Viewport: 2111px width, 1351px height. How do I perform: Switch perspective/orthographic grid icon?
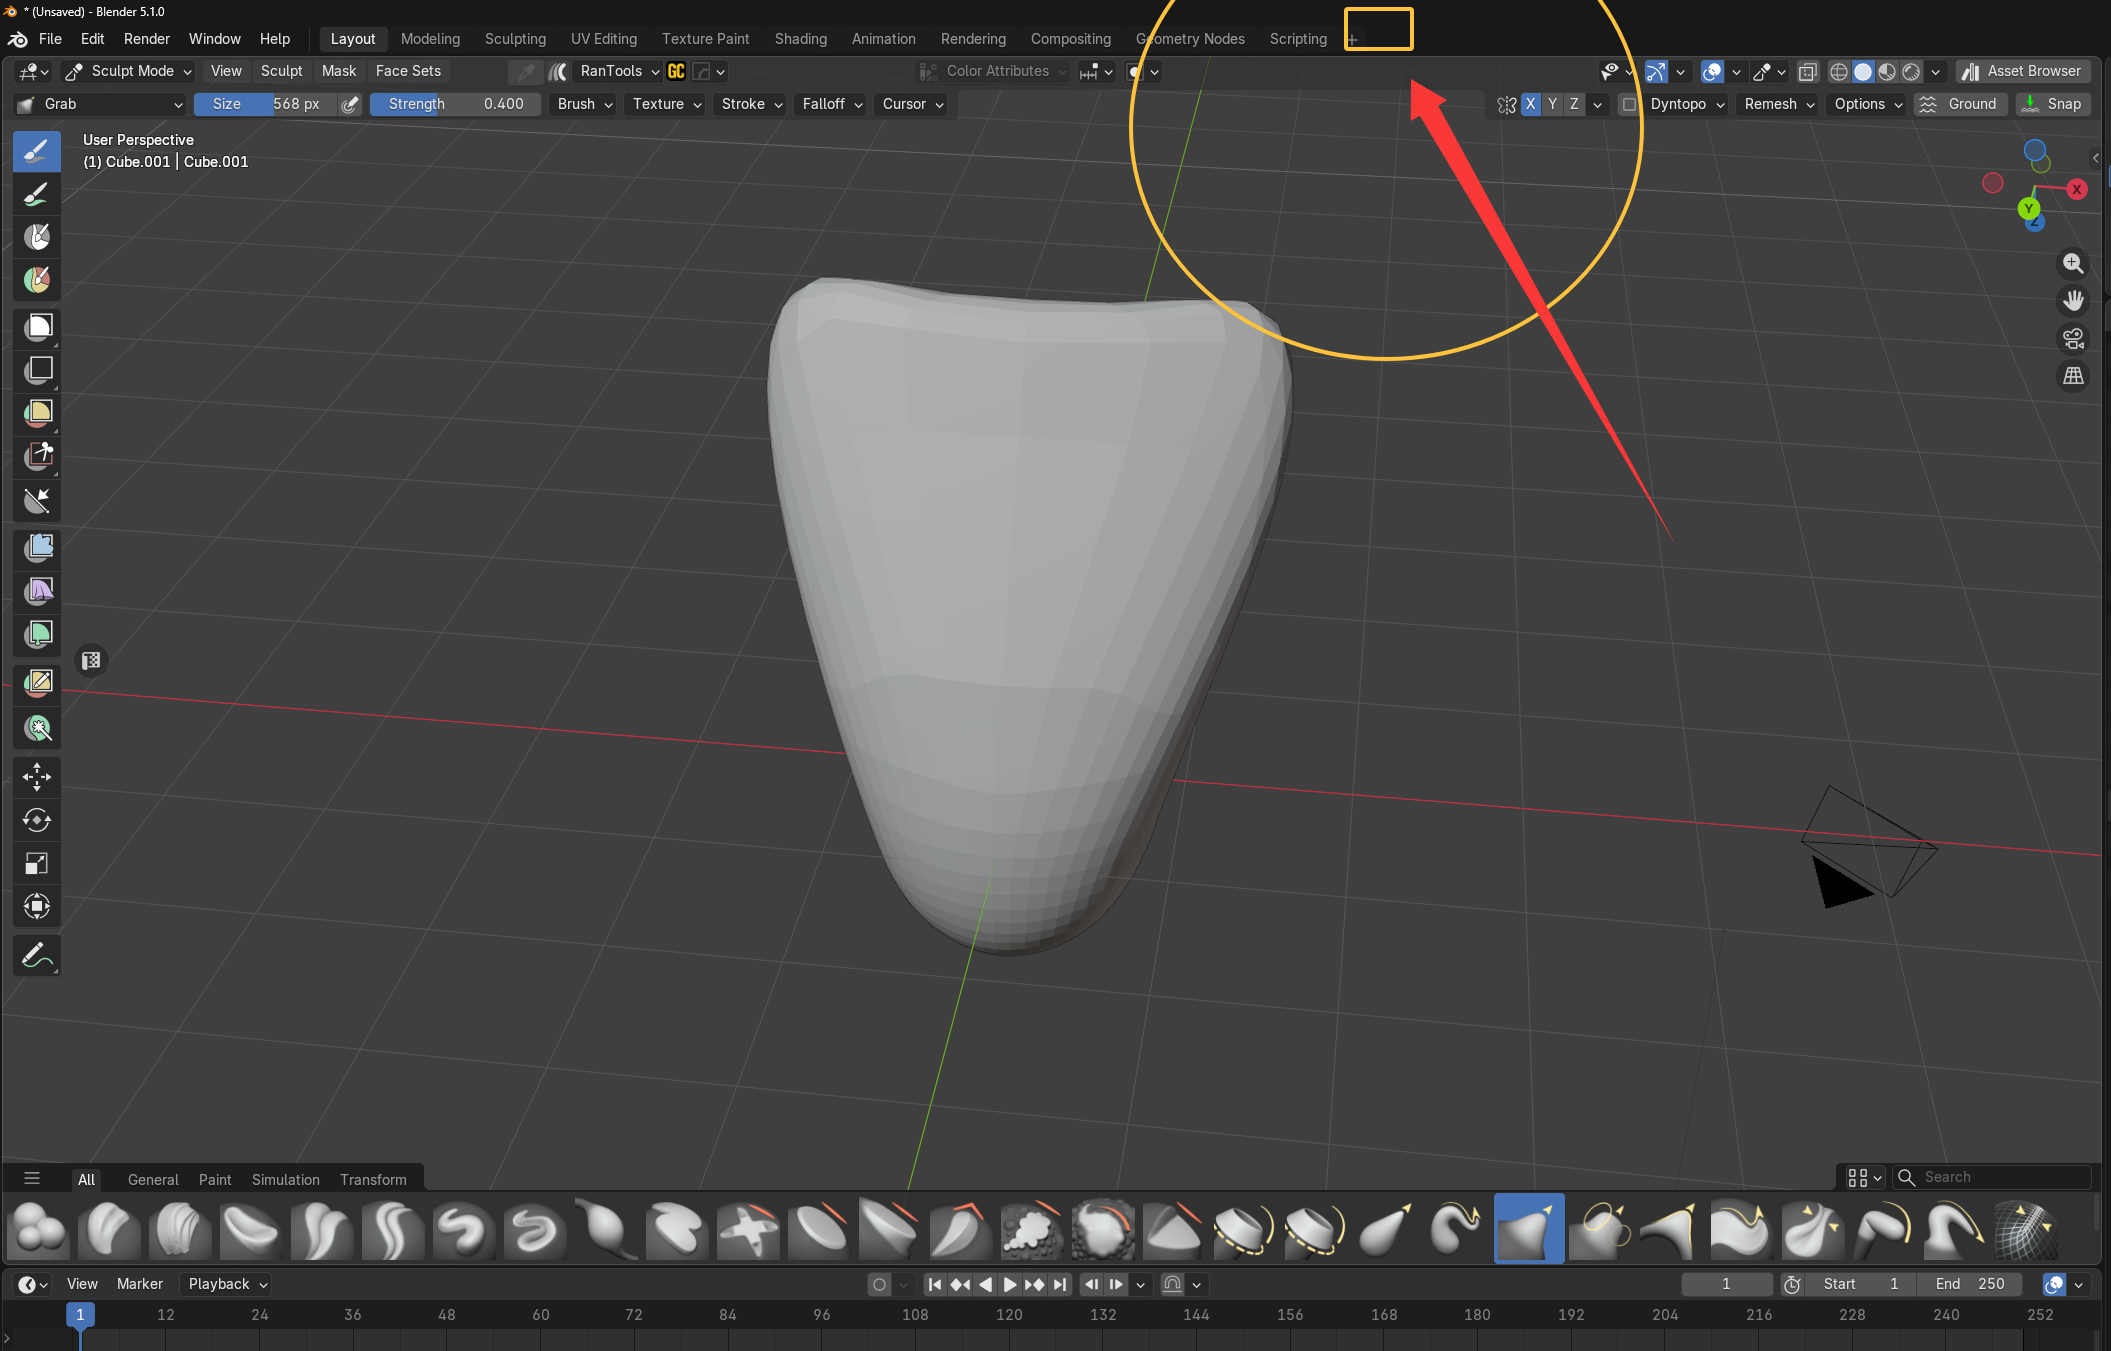click(x=2073, y=376)
